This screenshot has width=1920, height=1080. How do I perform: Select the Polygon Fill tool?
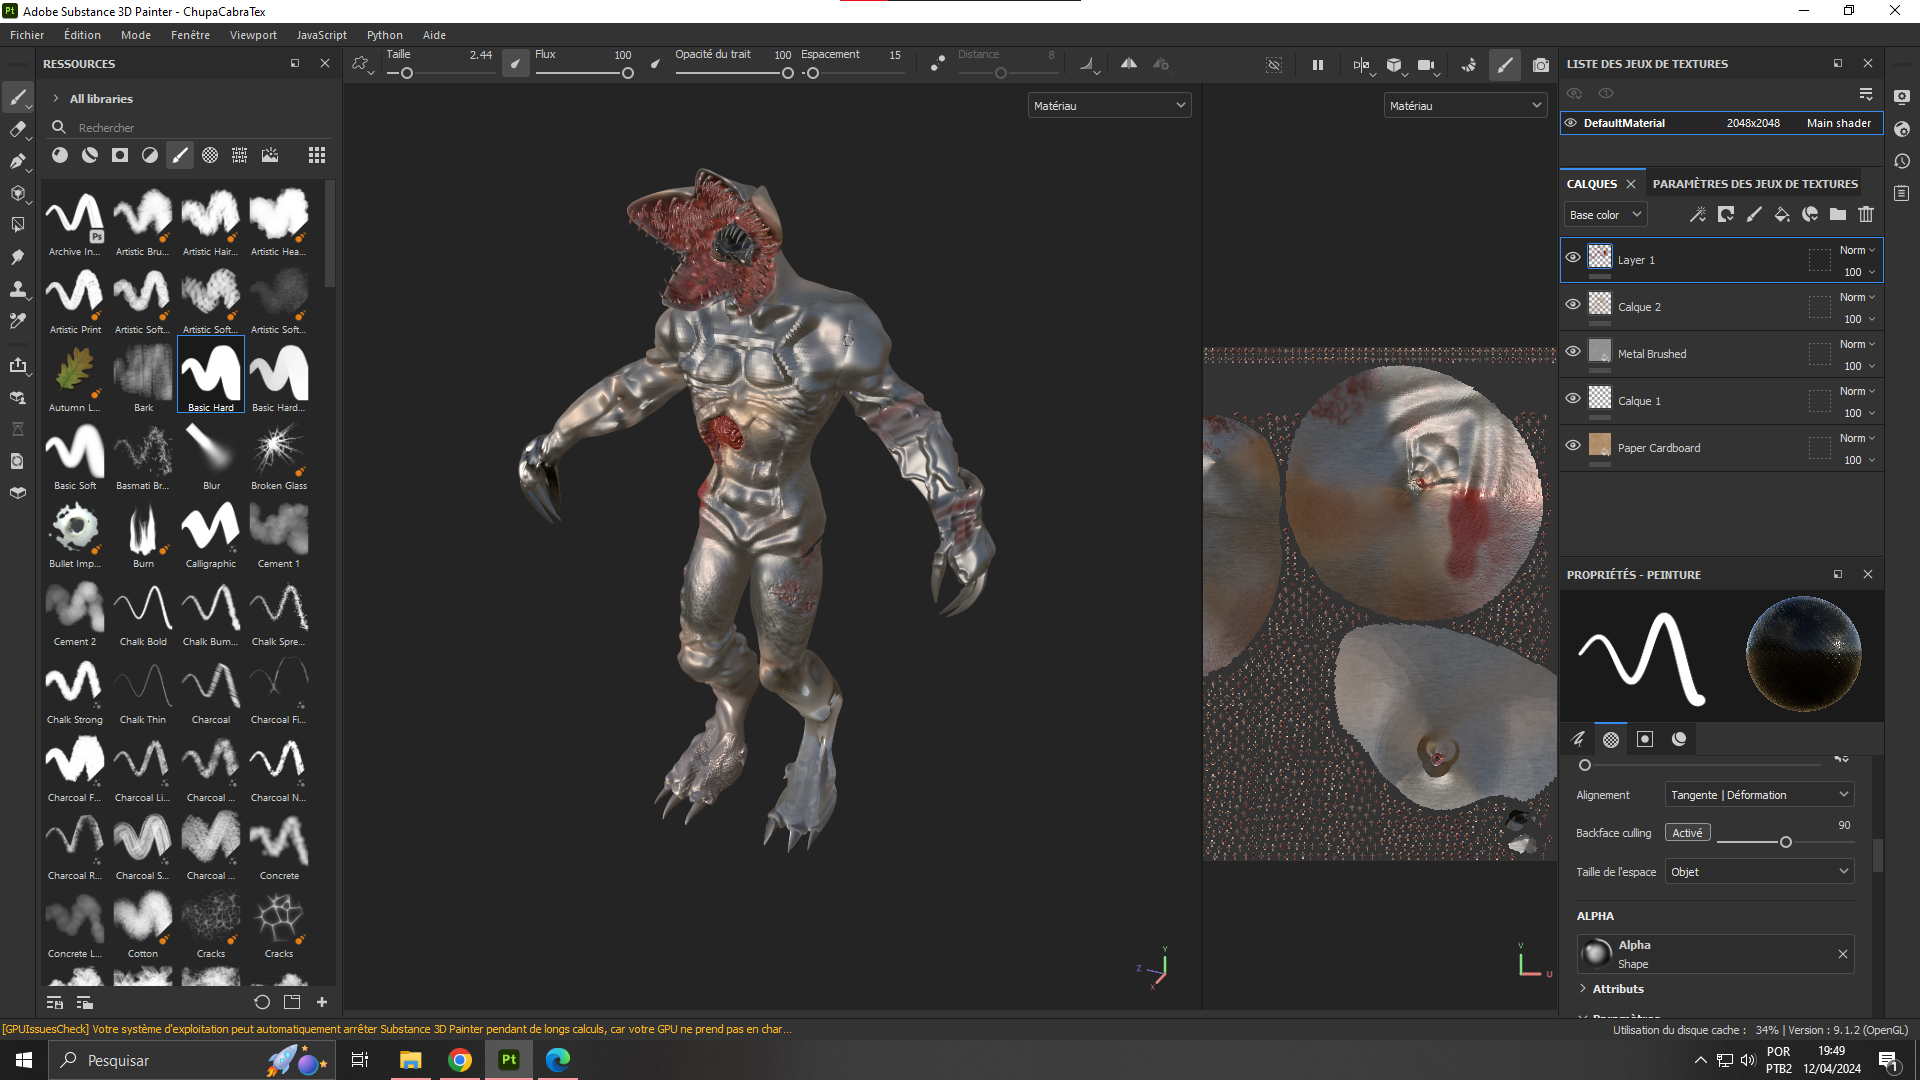tap(17, 193)
